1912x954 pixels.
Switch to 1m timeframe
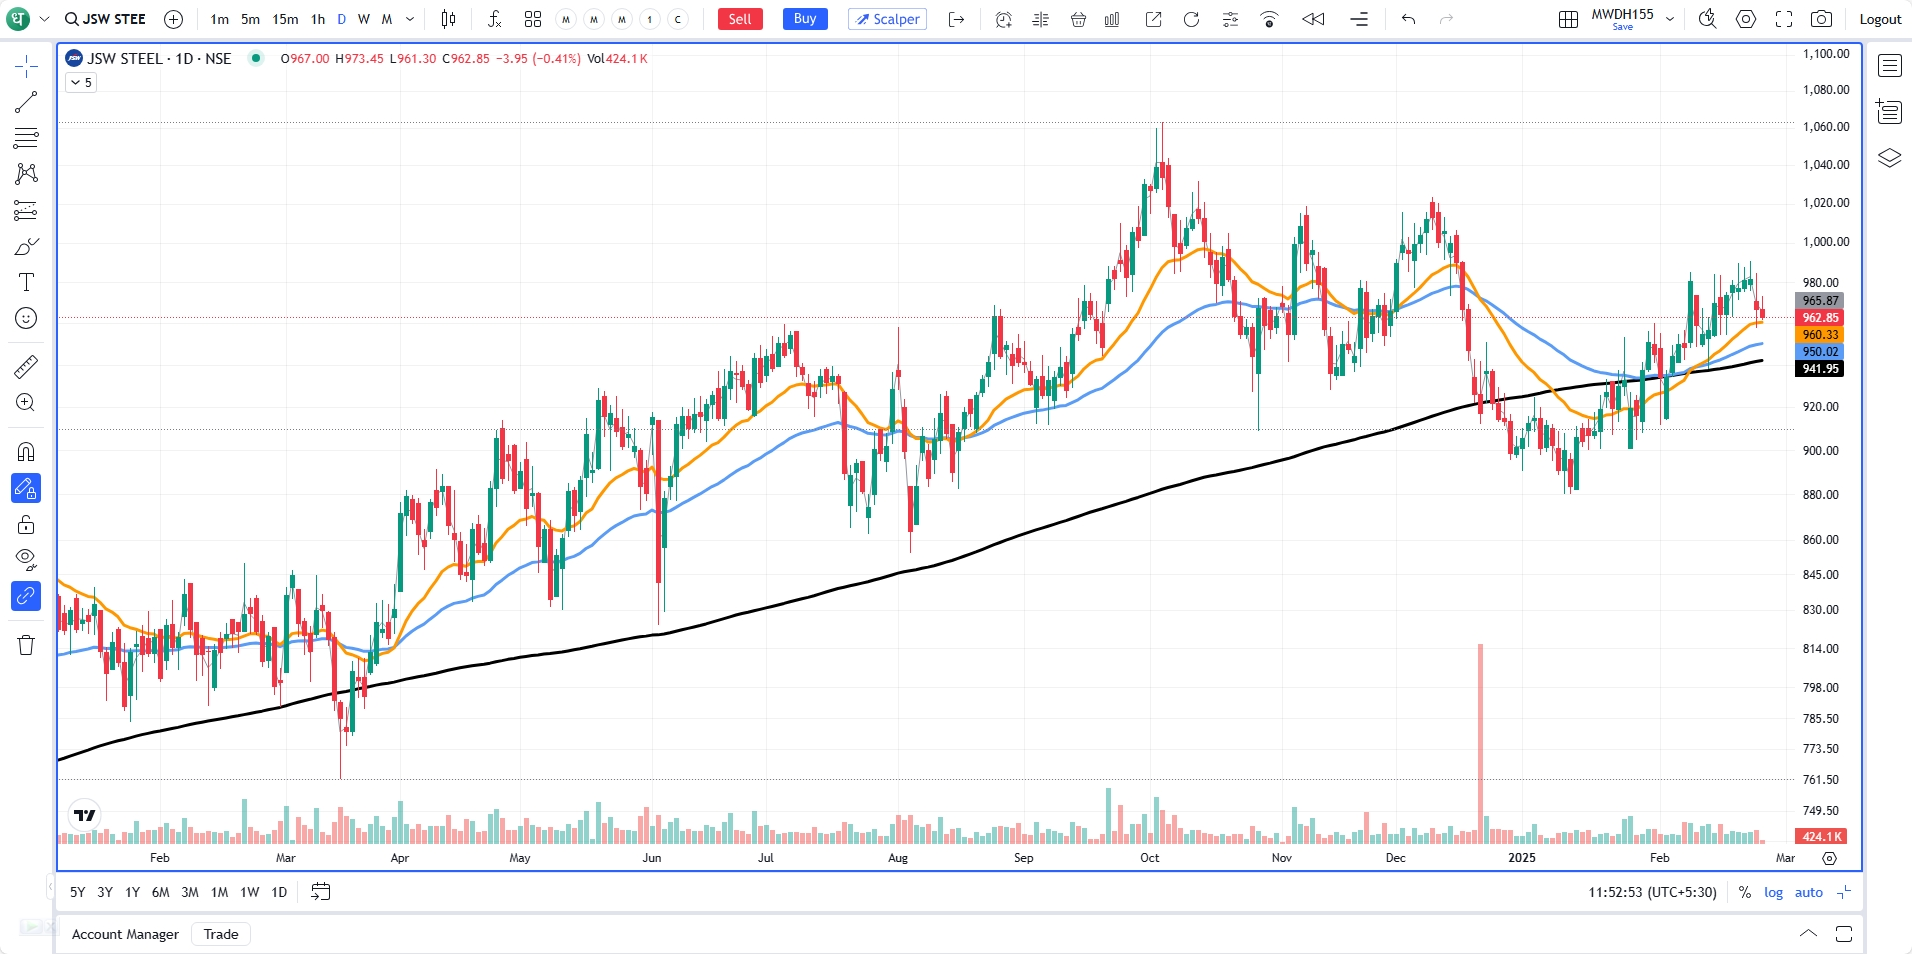[x=220, y=19]
